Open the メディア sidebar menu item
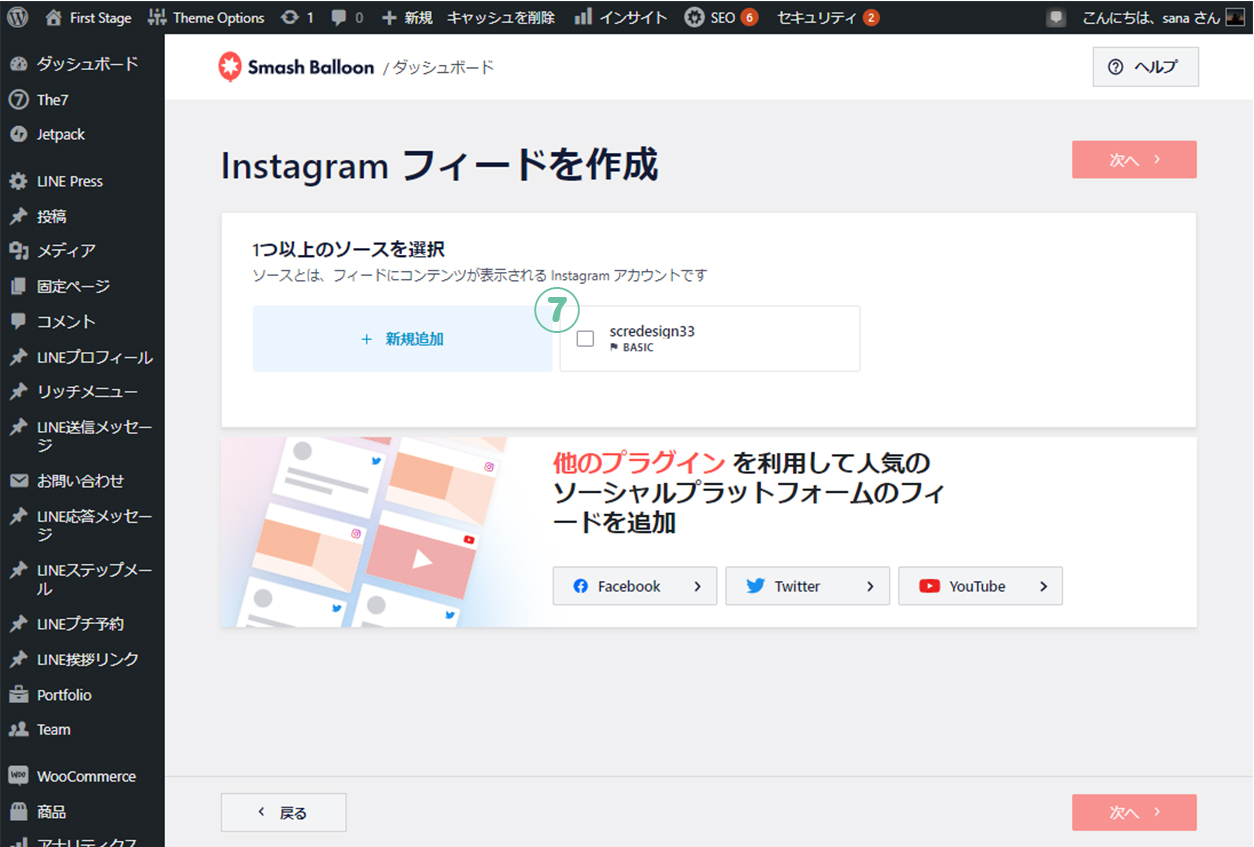This screenshot has height=847, width=1254. click(x=66, y=250)
